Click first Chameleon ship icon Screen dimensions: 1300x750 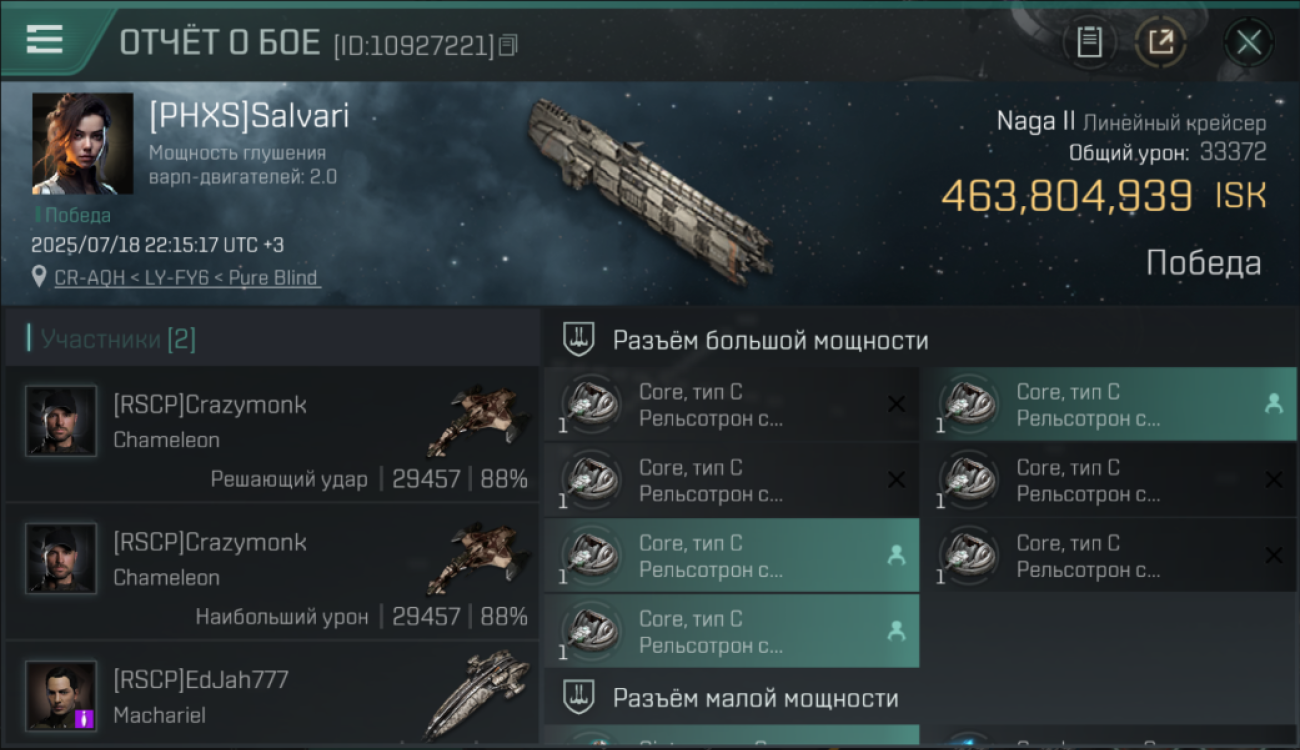coord(478,419)
